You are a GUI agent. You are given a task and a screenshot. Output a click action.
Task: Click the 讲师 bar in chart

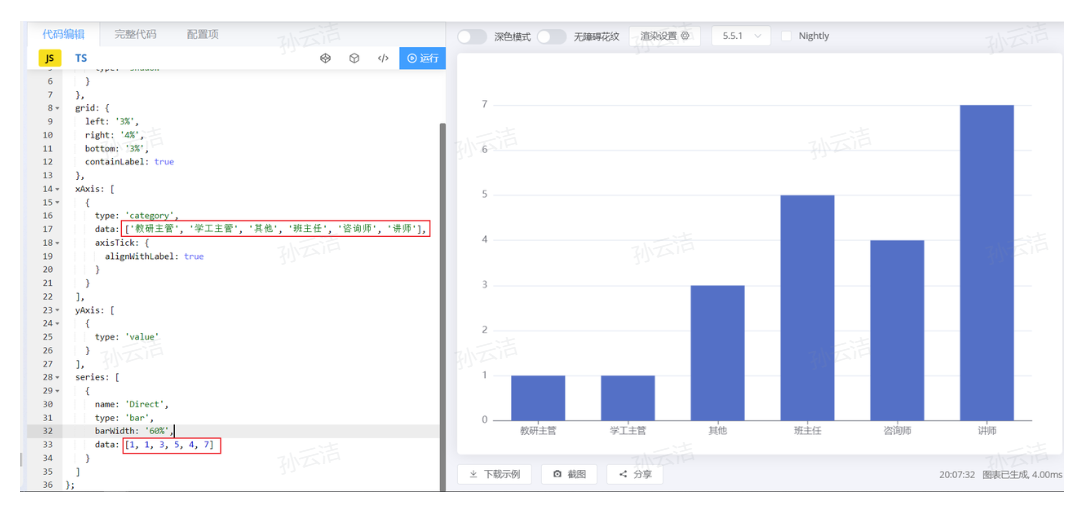tap(987, 262)
